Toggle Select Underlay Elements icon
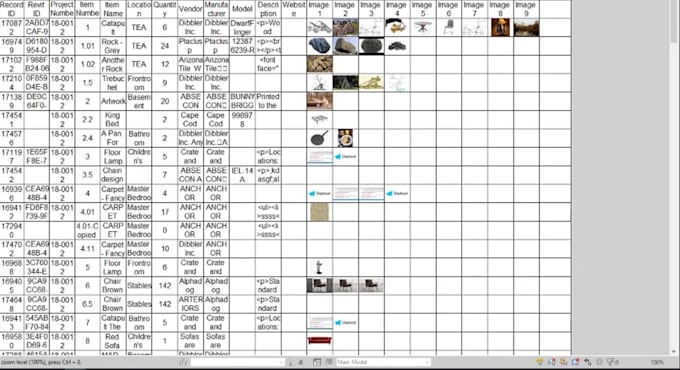Screen dimensions: 680x370 tap(552, 362)
